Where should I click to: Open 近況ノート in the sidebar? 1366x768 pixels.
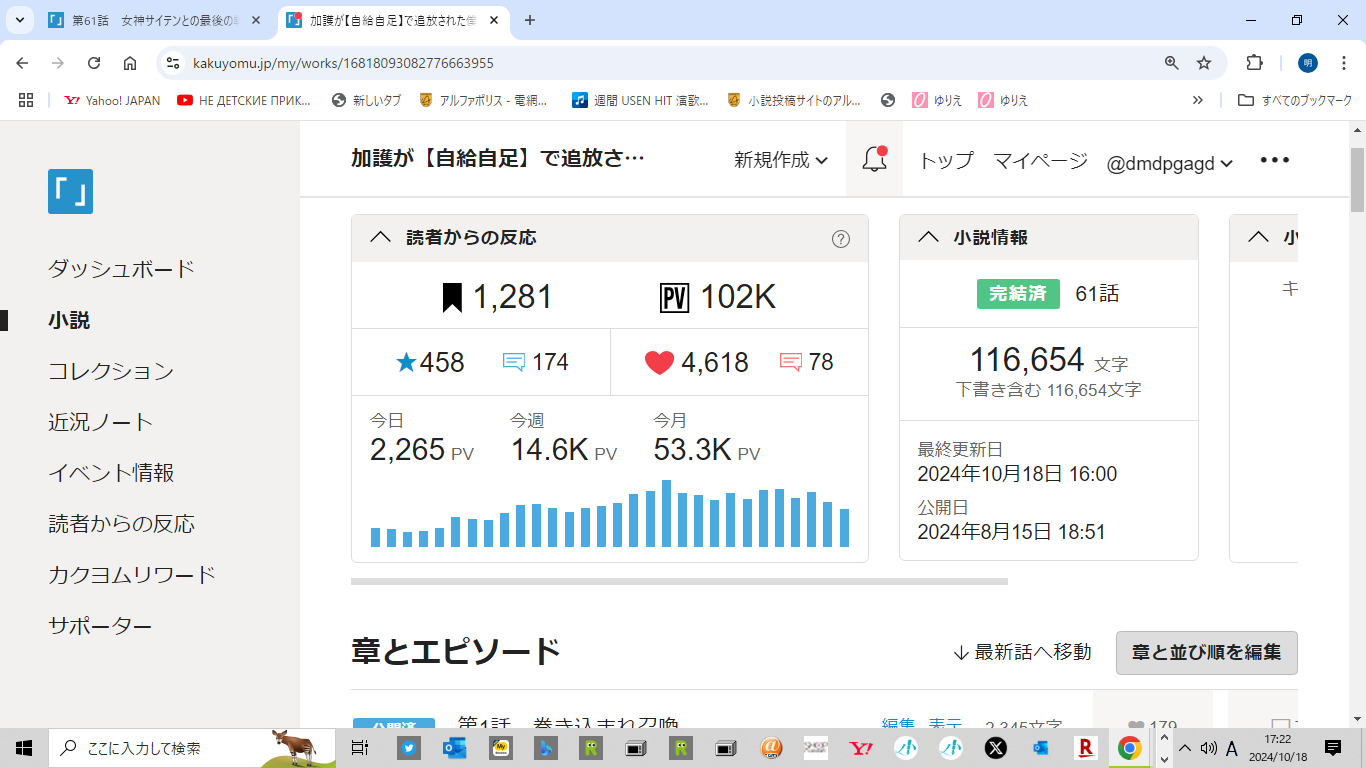[100, 422]
